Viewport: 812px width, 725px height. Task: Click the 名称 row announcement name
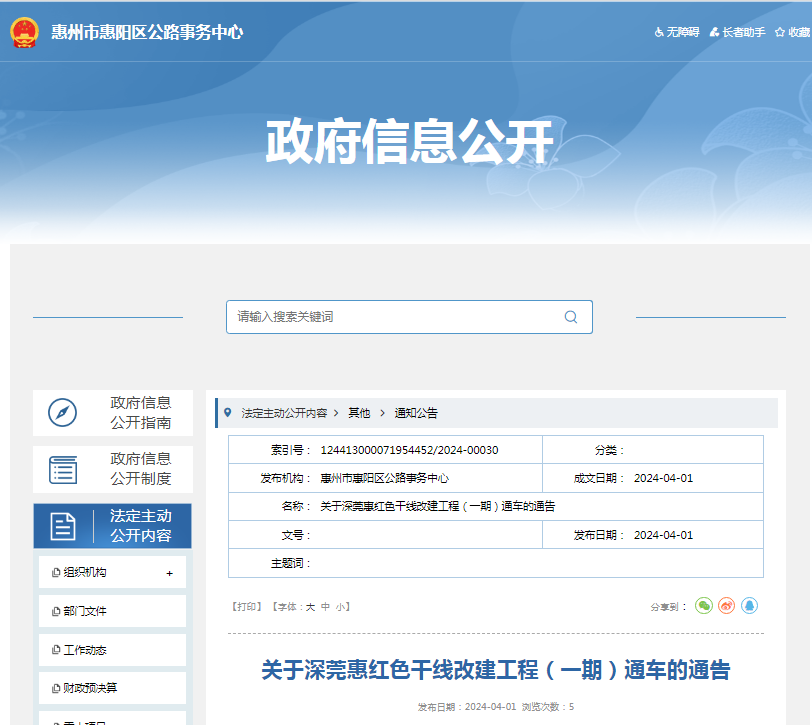438,506
